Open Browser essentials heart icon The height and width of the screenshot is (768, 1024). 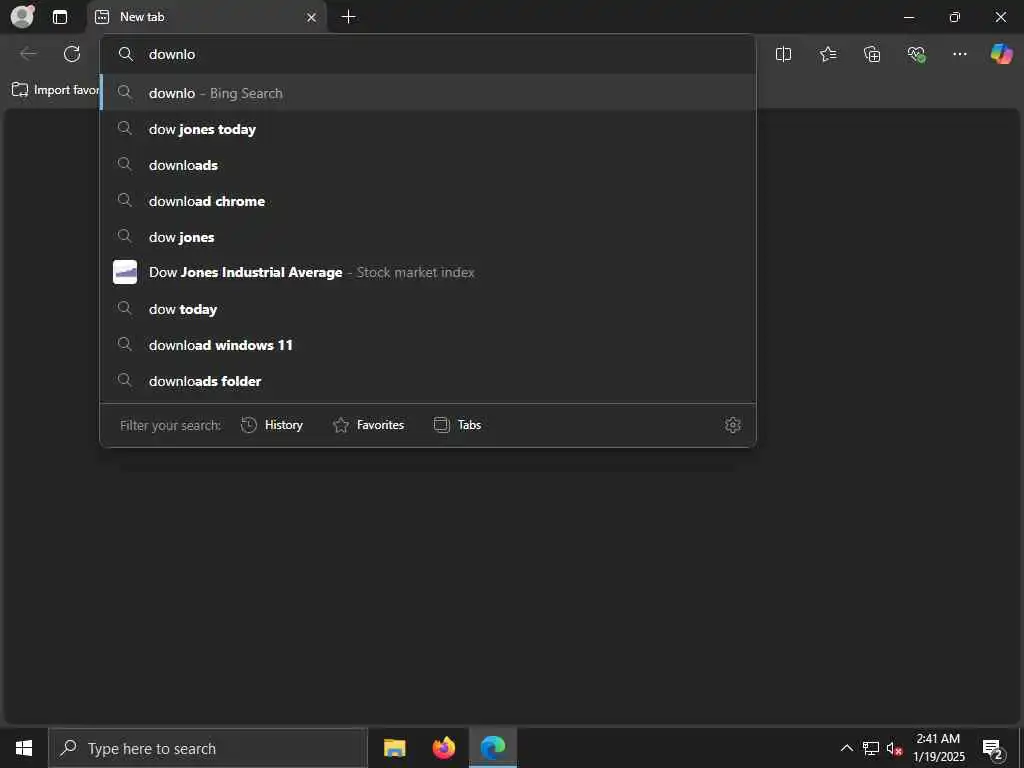(x=916, y=54)
